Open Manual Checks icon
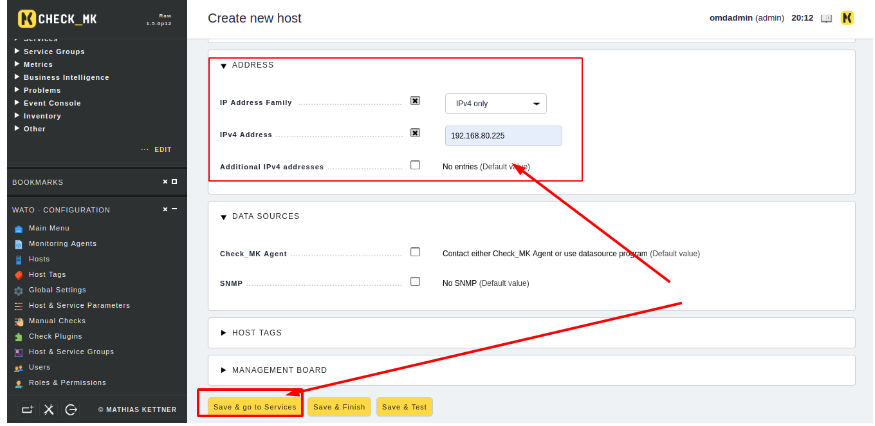This screenshot has height=426, width=875. point(18,321)
